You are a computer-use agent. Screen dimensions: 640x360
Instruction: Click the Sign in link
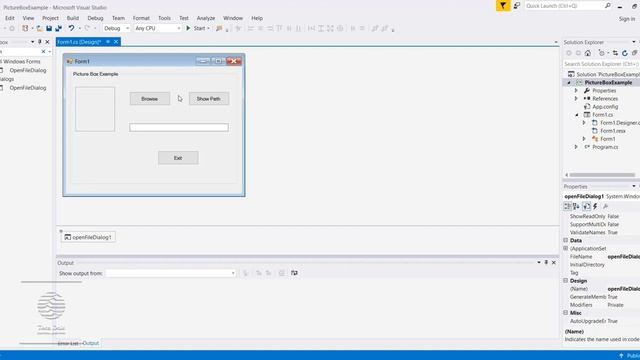coord(627,19)
